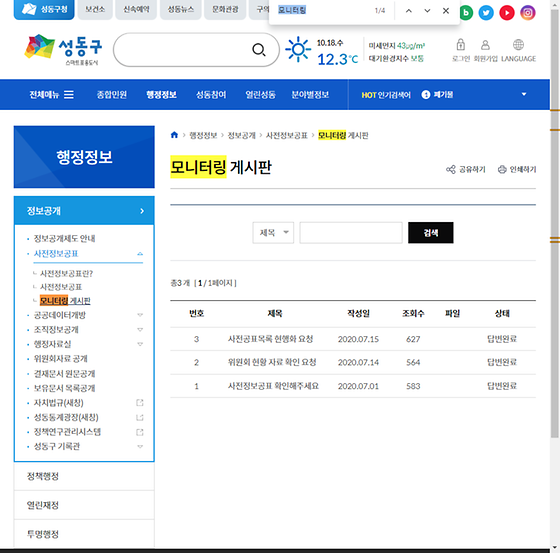560x553 pixels.
Task: Go to next find-in-page match
Action: (427, 11)
